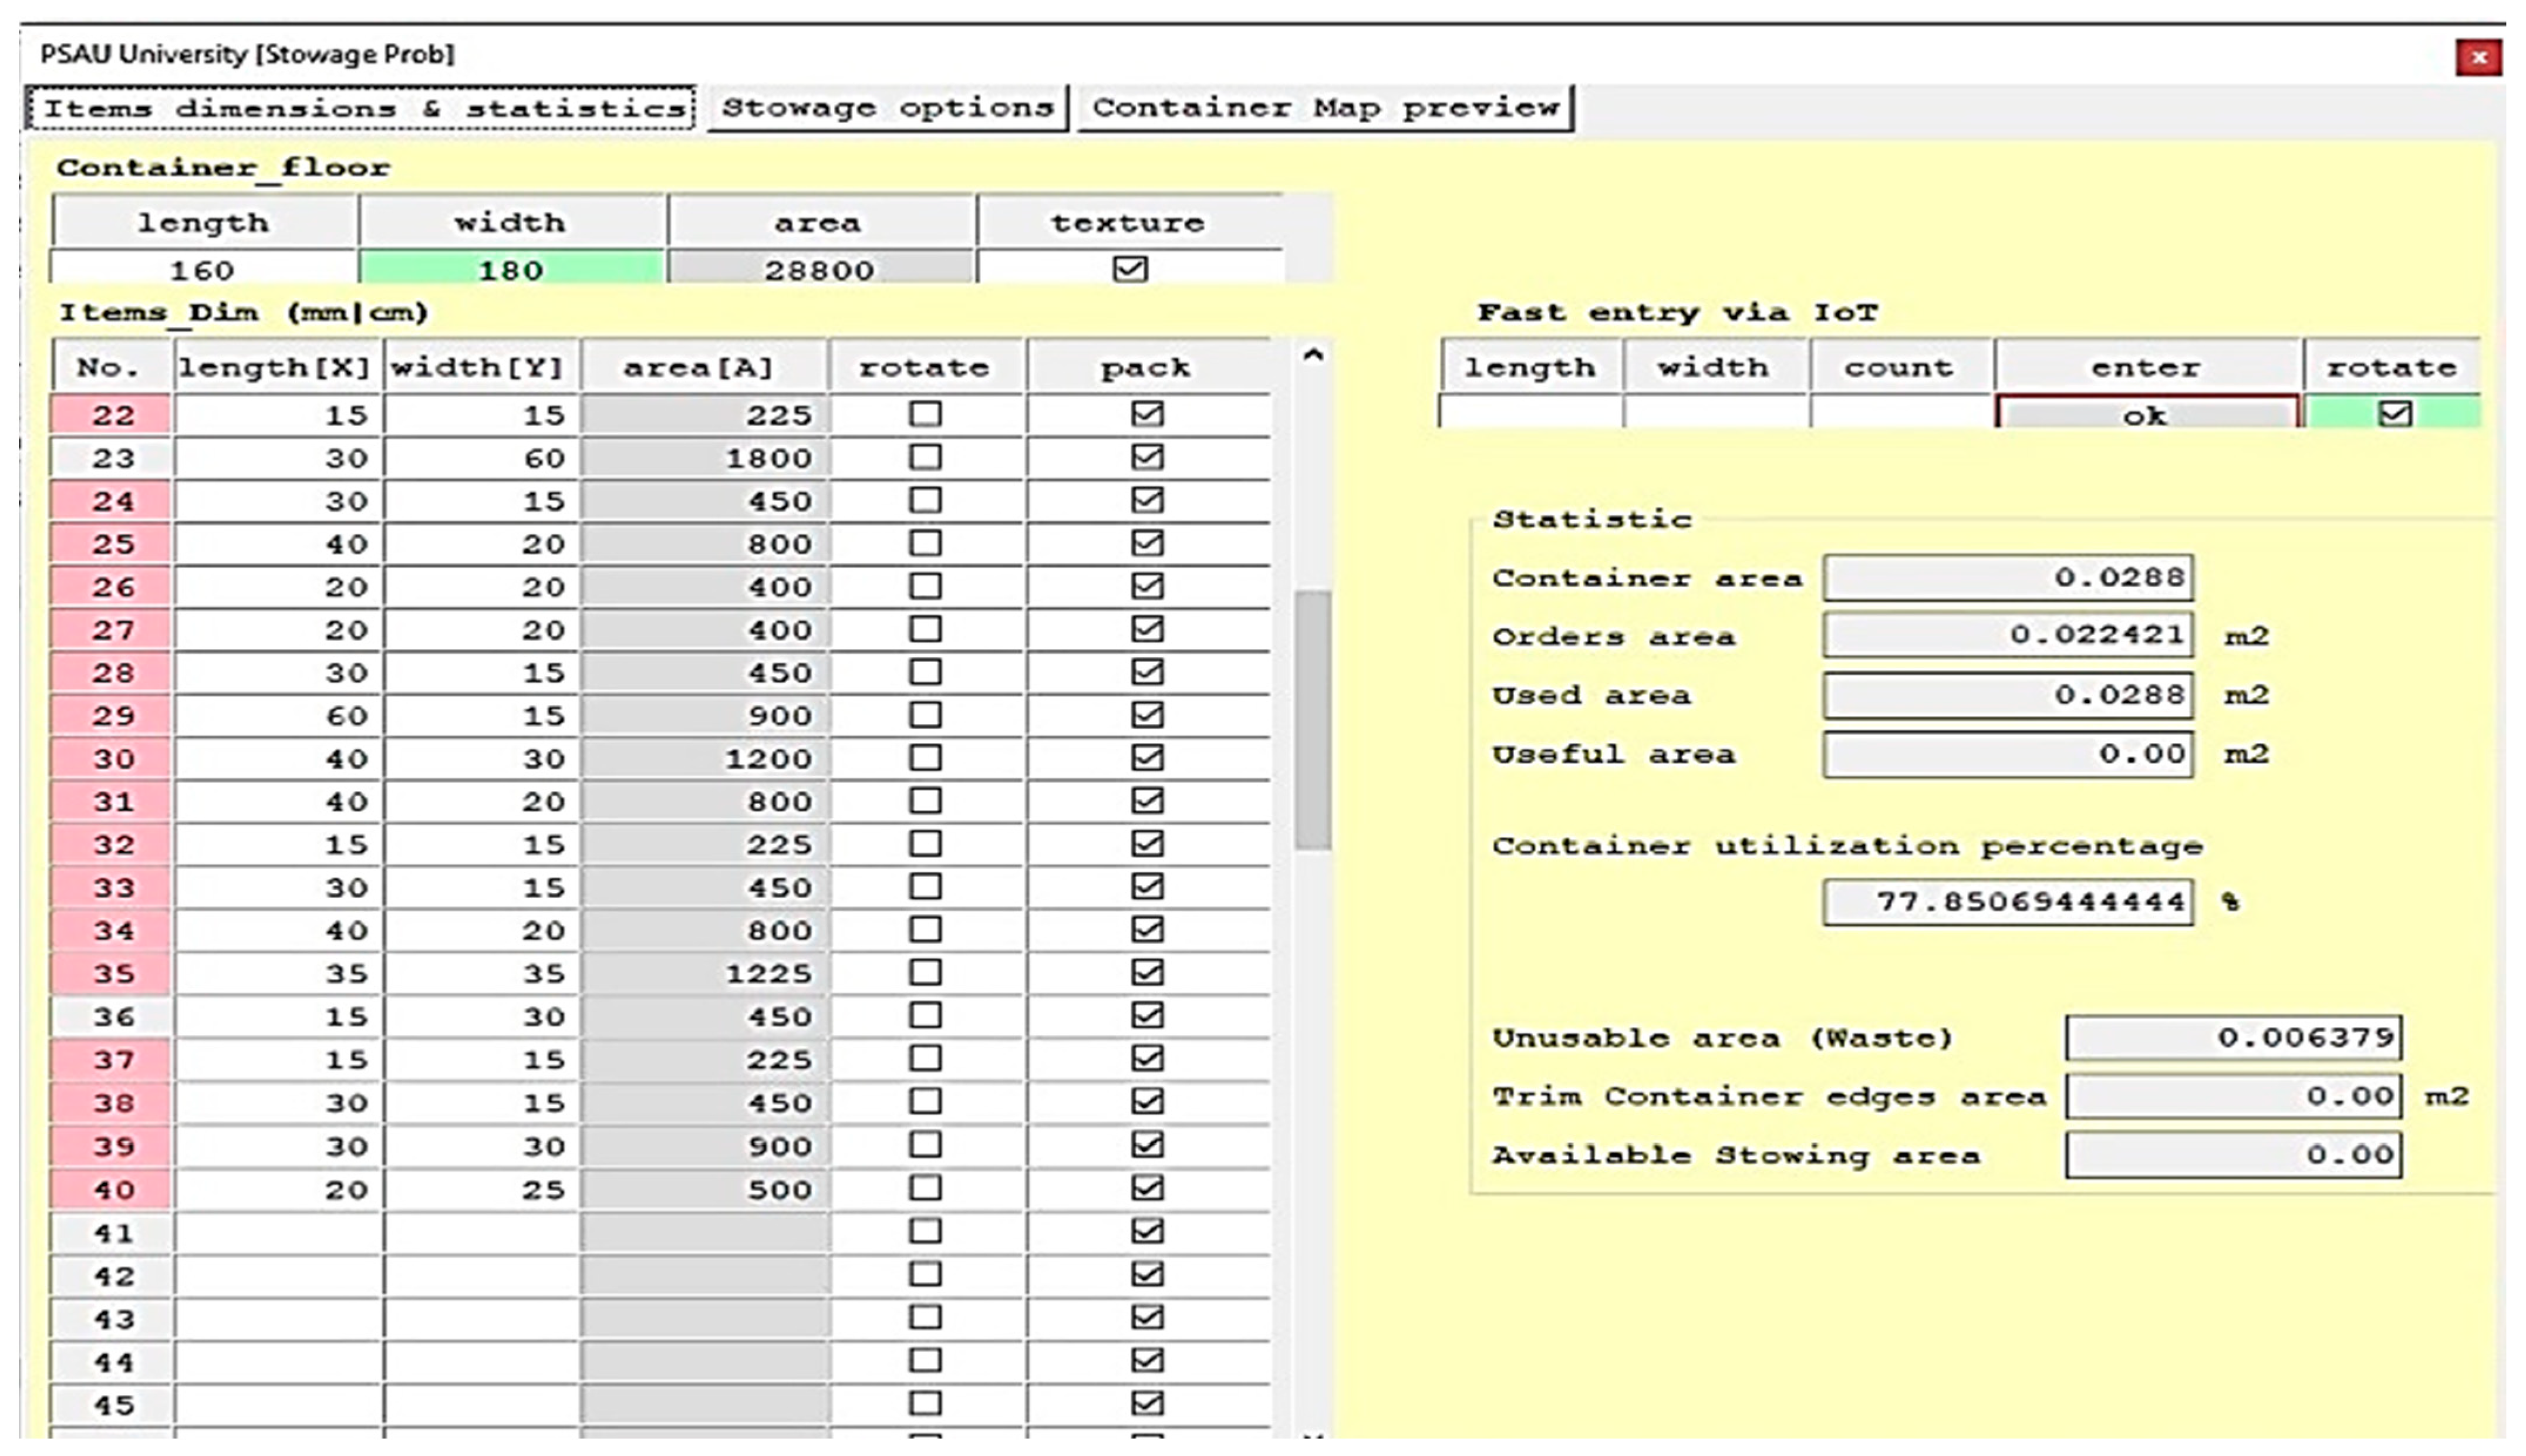The image size is (2526, 1456).
Task: Toggle Fast entry rotate checkbox
Action: click(x=2394, y=414)
